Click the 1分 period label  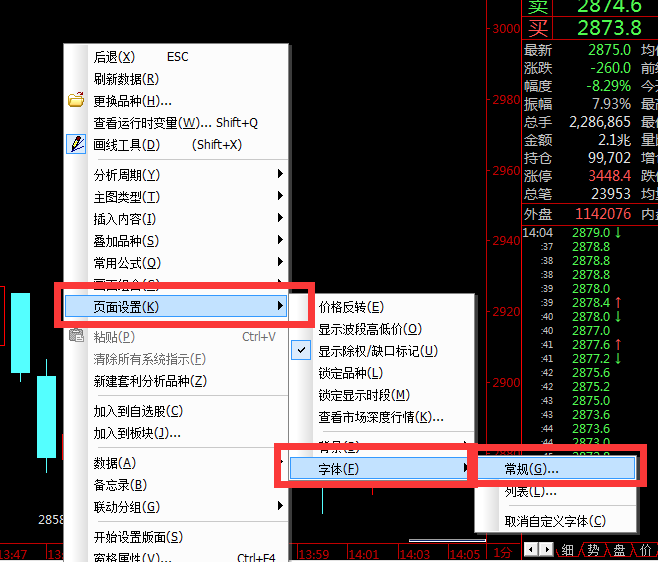coord(503,553)
